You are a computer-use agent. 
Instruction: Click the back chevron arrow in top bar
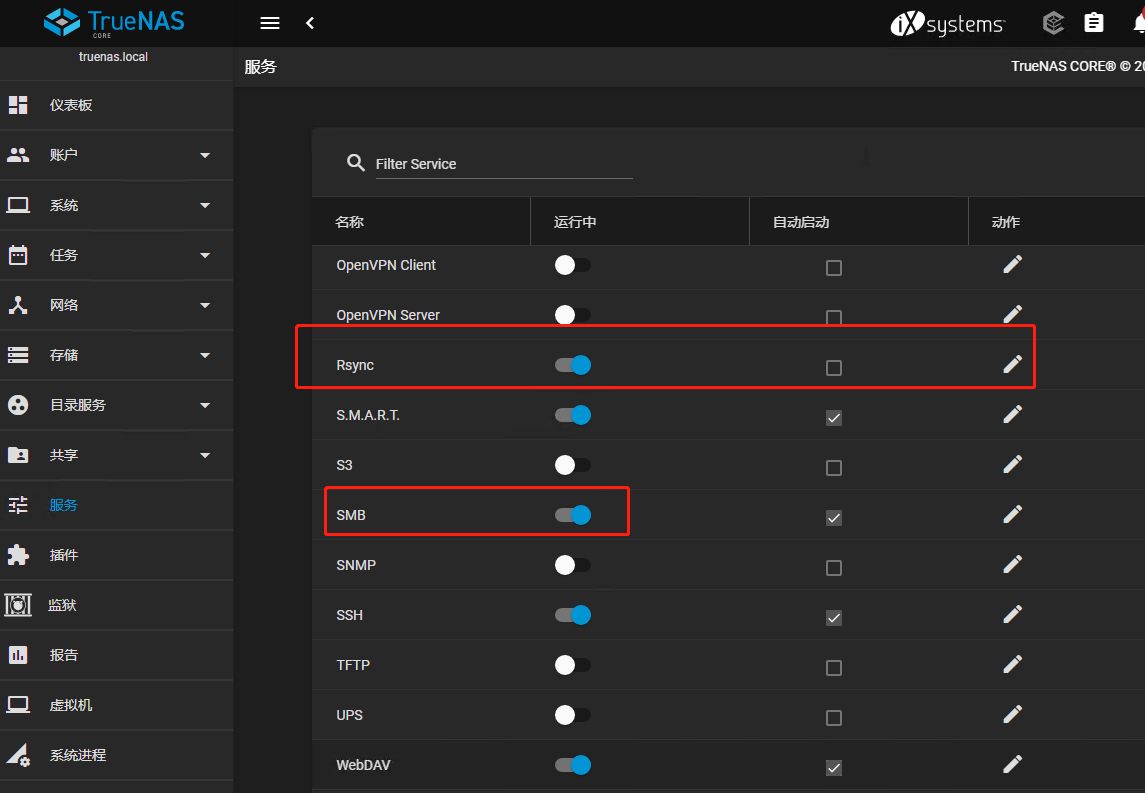(310, 23)
